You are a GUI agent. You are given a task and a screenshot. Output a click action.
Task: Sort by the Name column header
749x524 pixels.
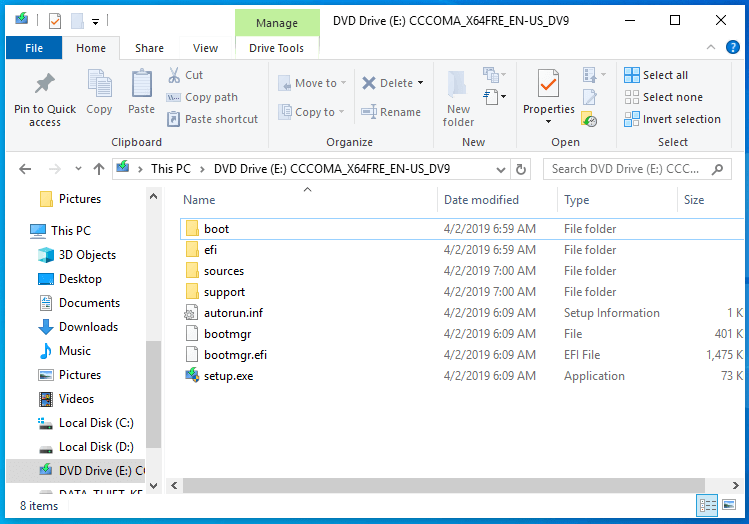pos(199,200)
